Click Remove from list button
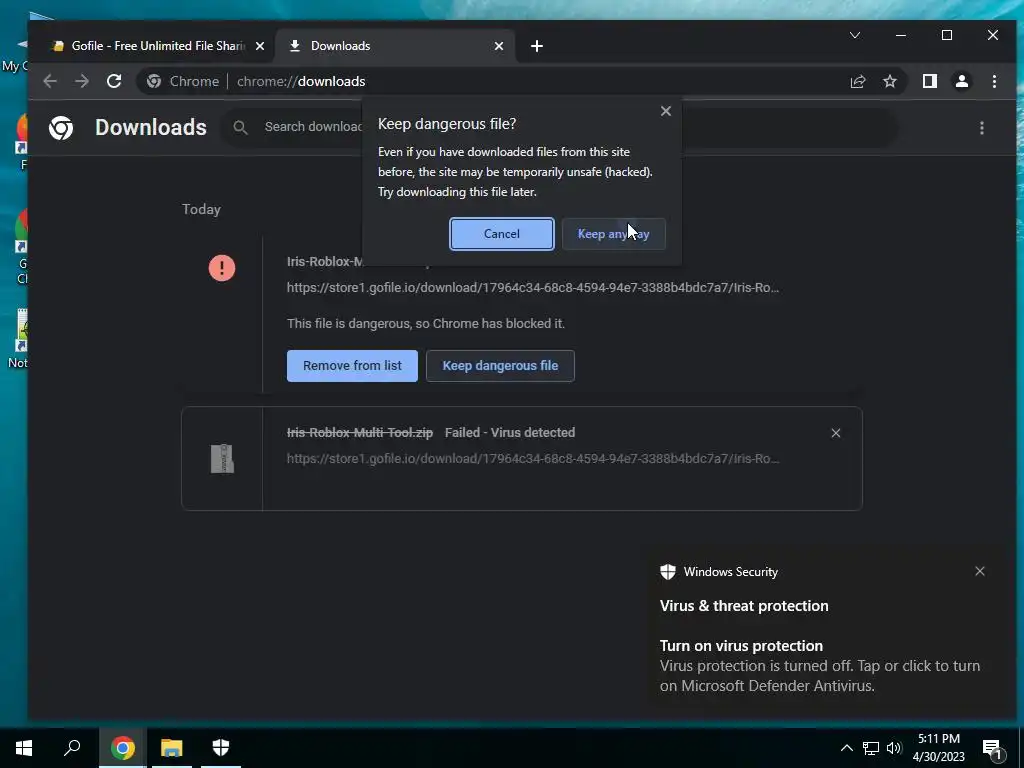The width and height of the screenshot is (1024, 768). tap(352, 366)
